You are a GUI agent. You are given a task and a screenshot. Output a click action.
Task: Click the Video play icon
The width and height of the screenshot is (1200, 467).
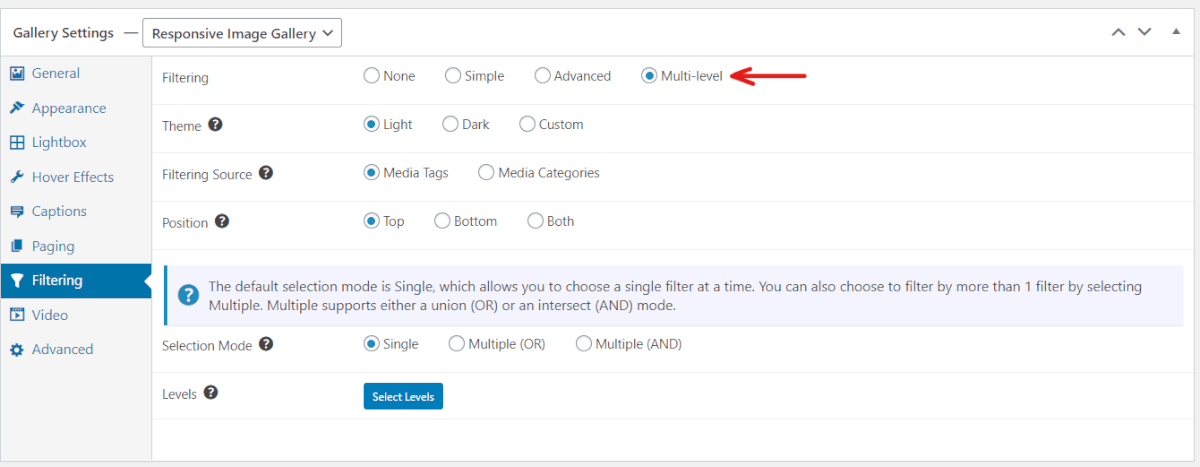(16, 315)
